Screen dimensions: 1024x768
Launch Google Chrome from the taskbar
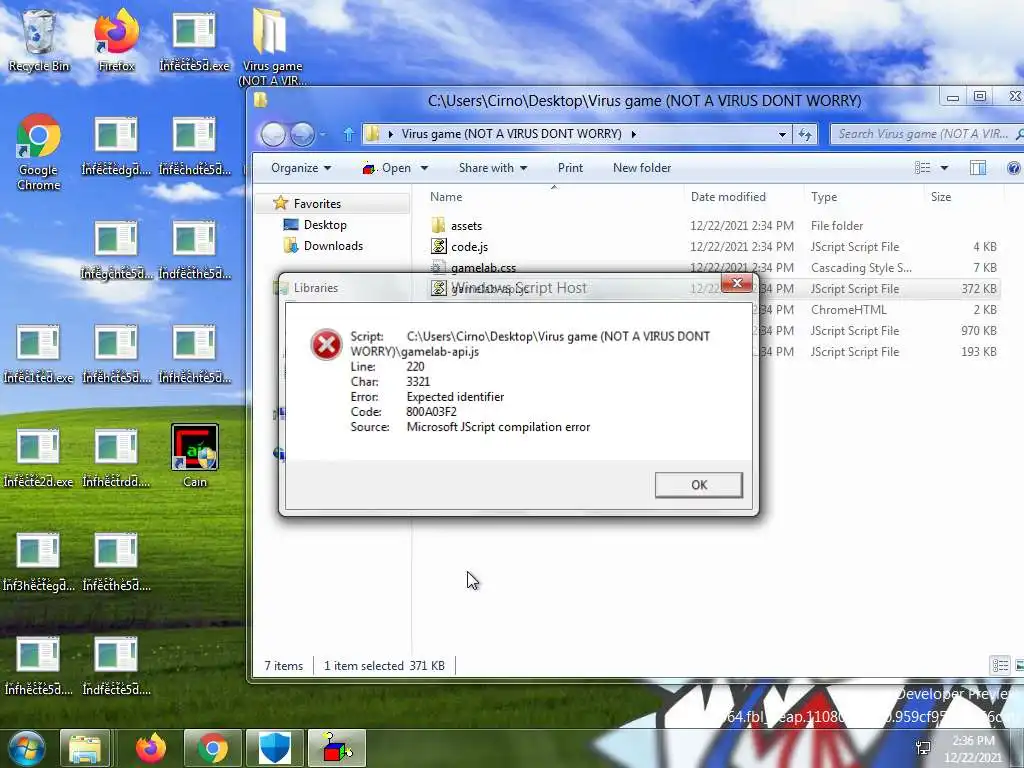(212, 748)
